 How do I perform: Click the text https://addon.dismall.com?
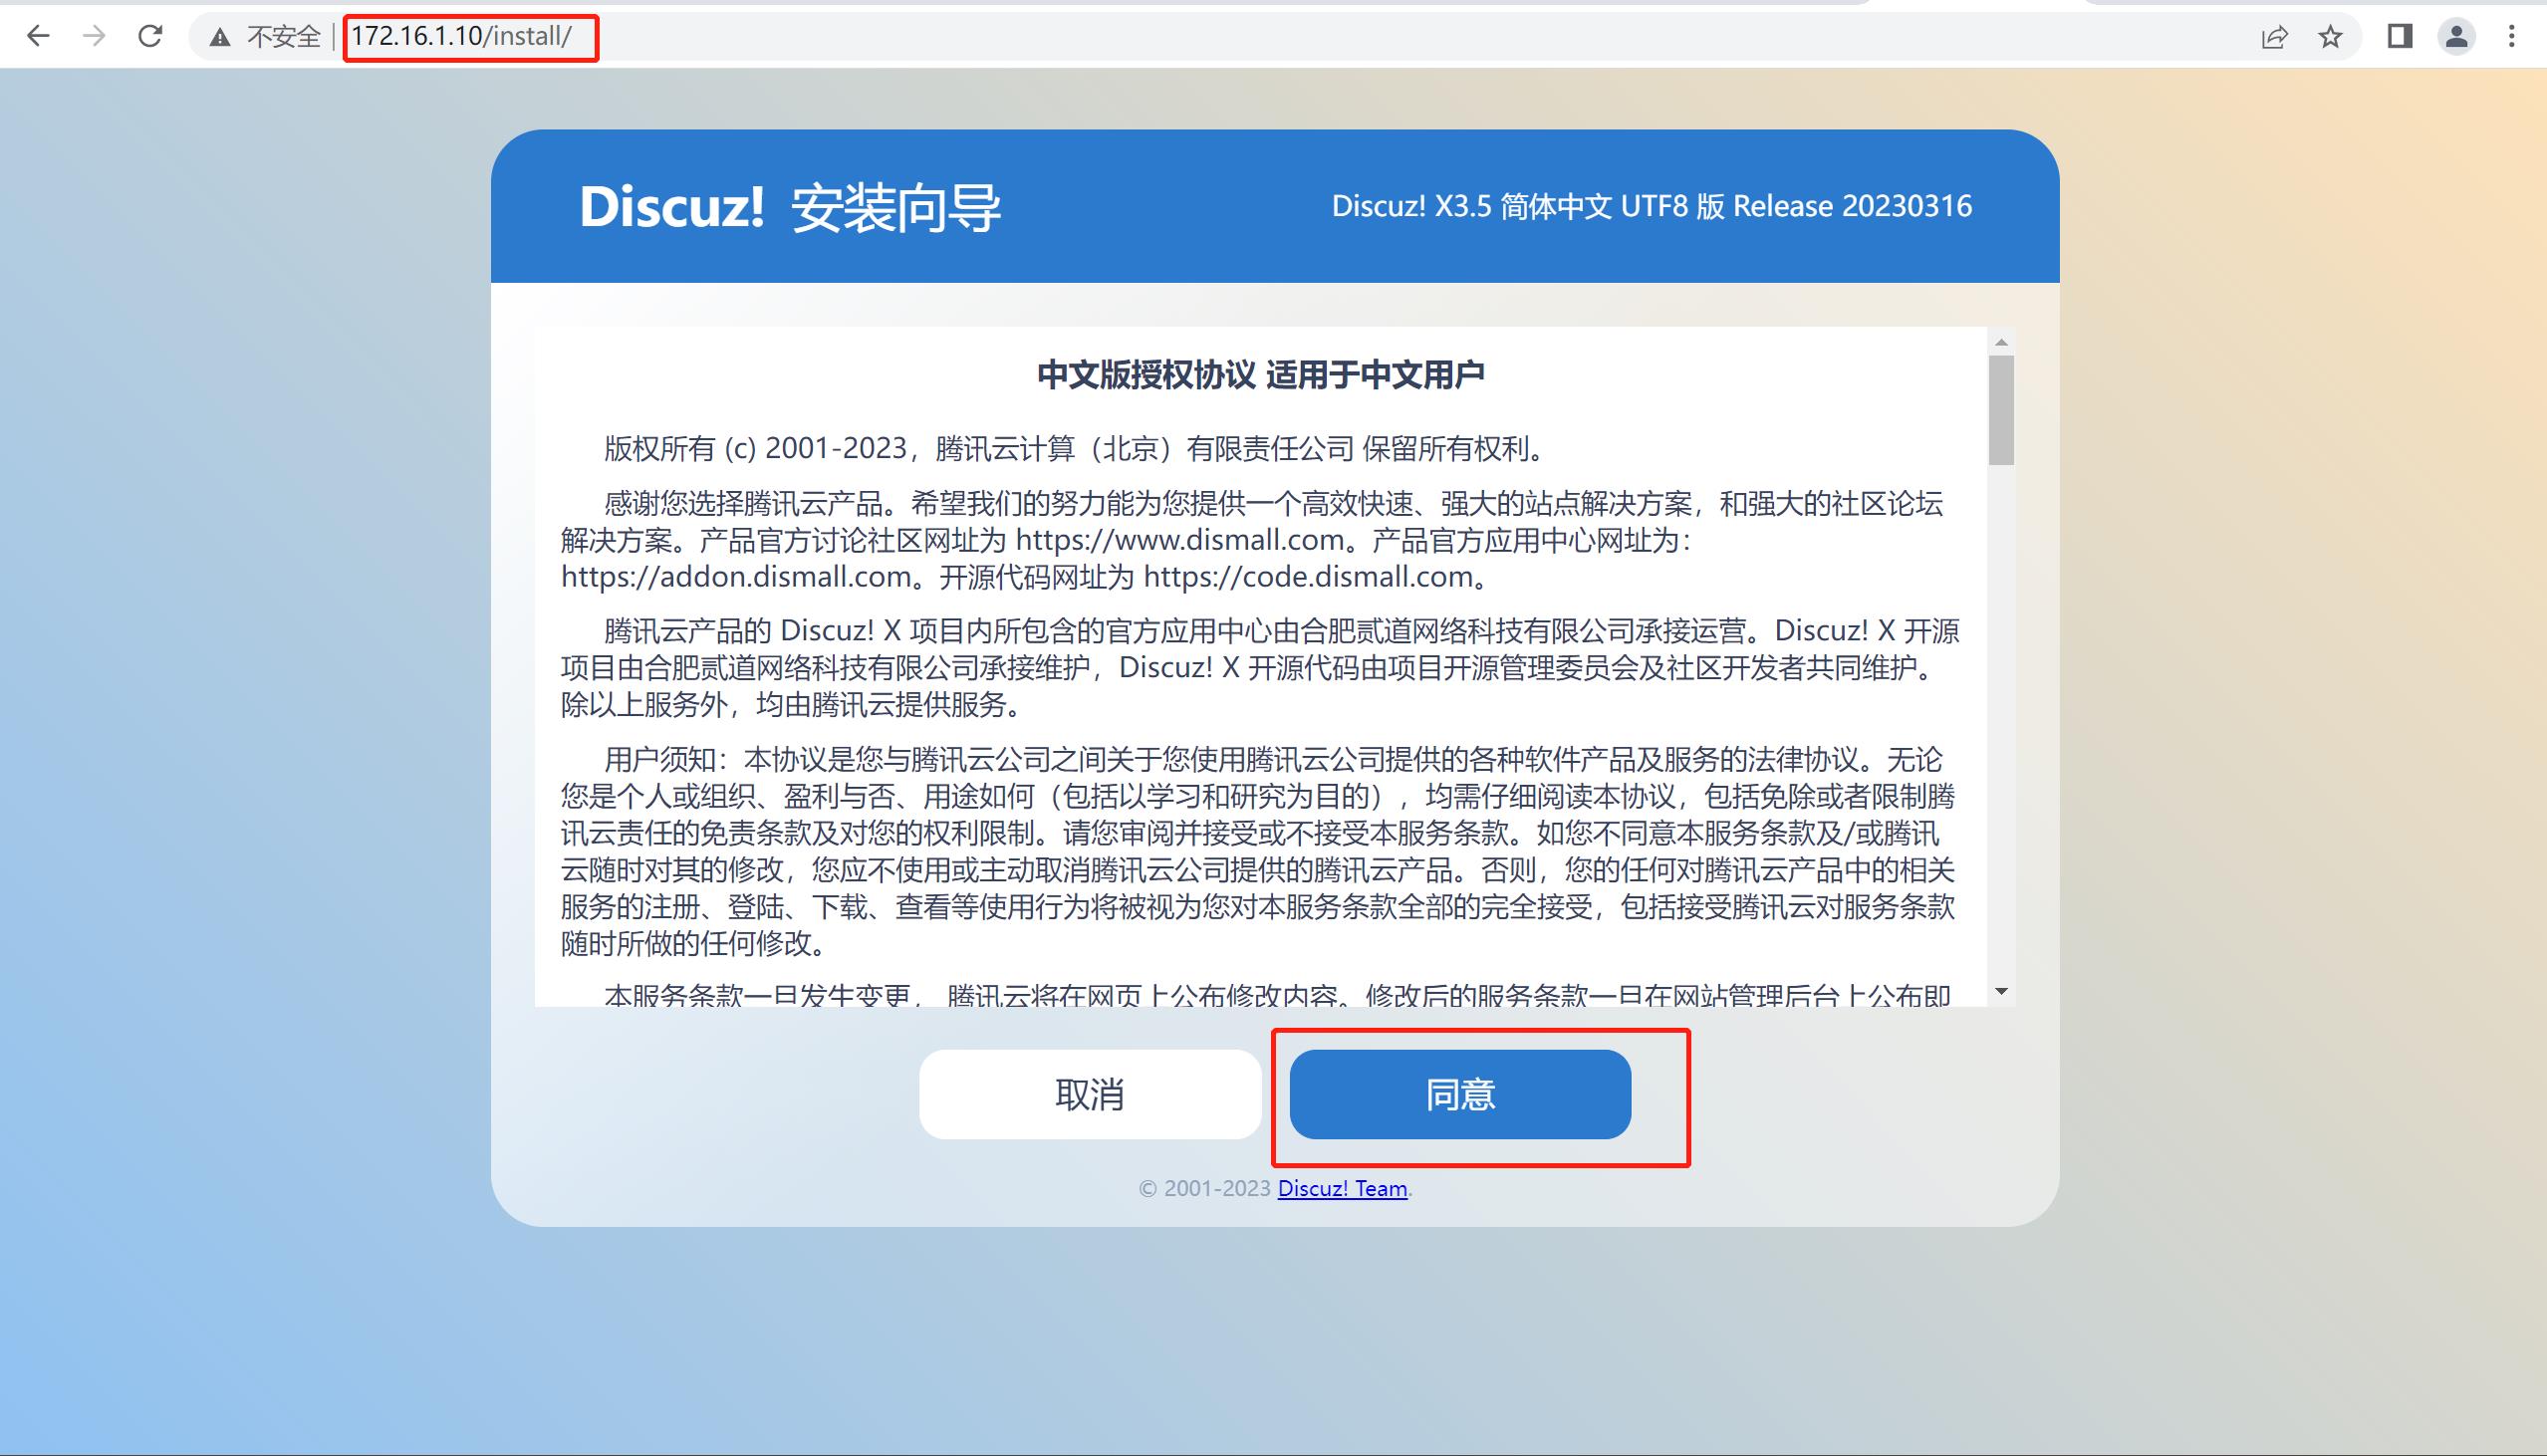click(736, 577)
